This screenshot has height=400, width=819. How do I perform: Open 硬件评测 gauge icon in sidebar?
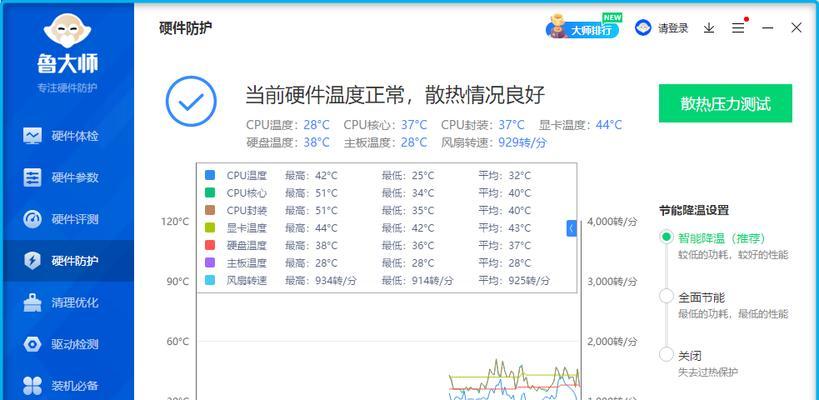click(32, 219)
